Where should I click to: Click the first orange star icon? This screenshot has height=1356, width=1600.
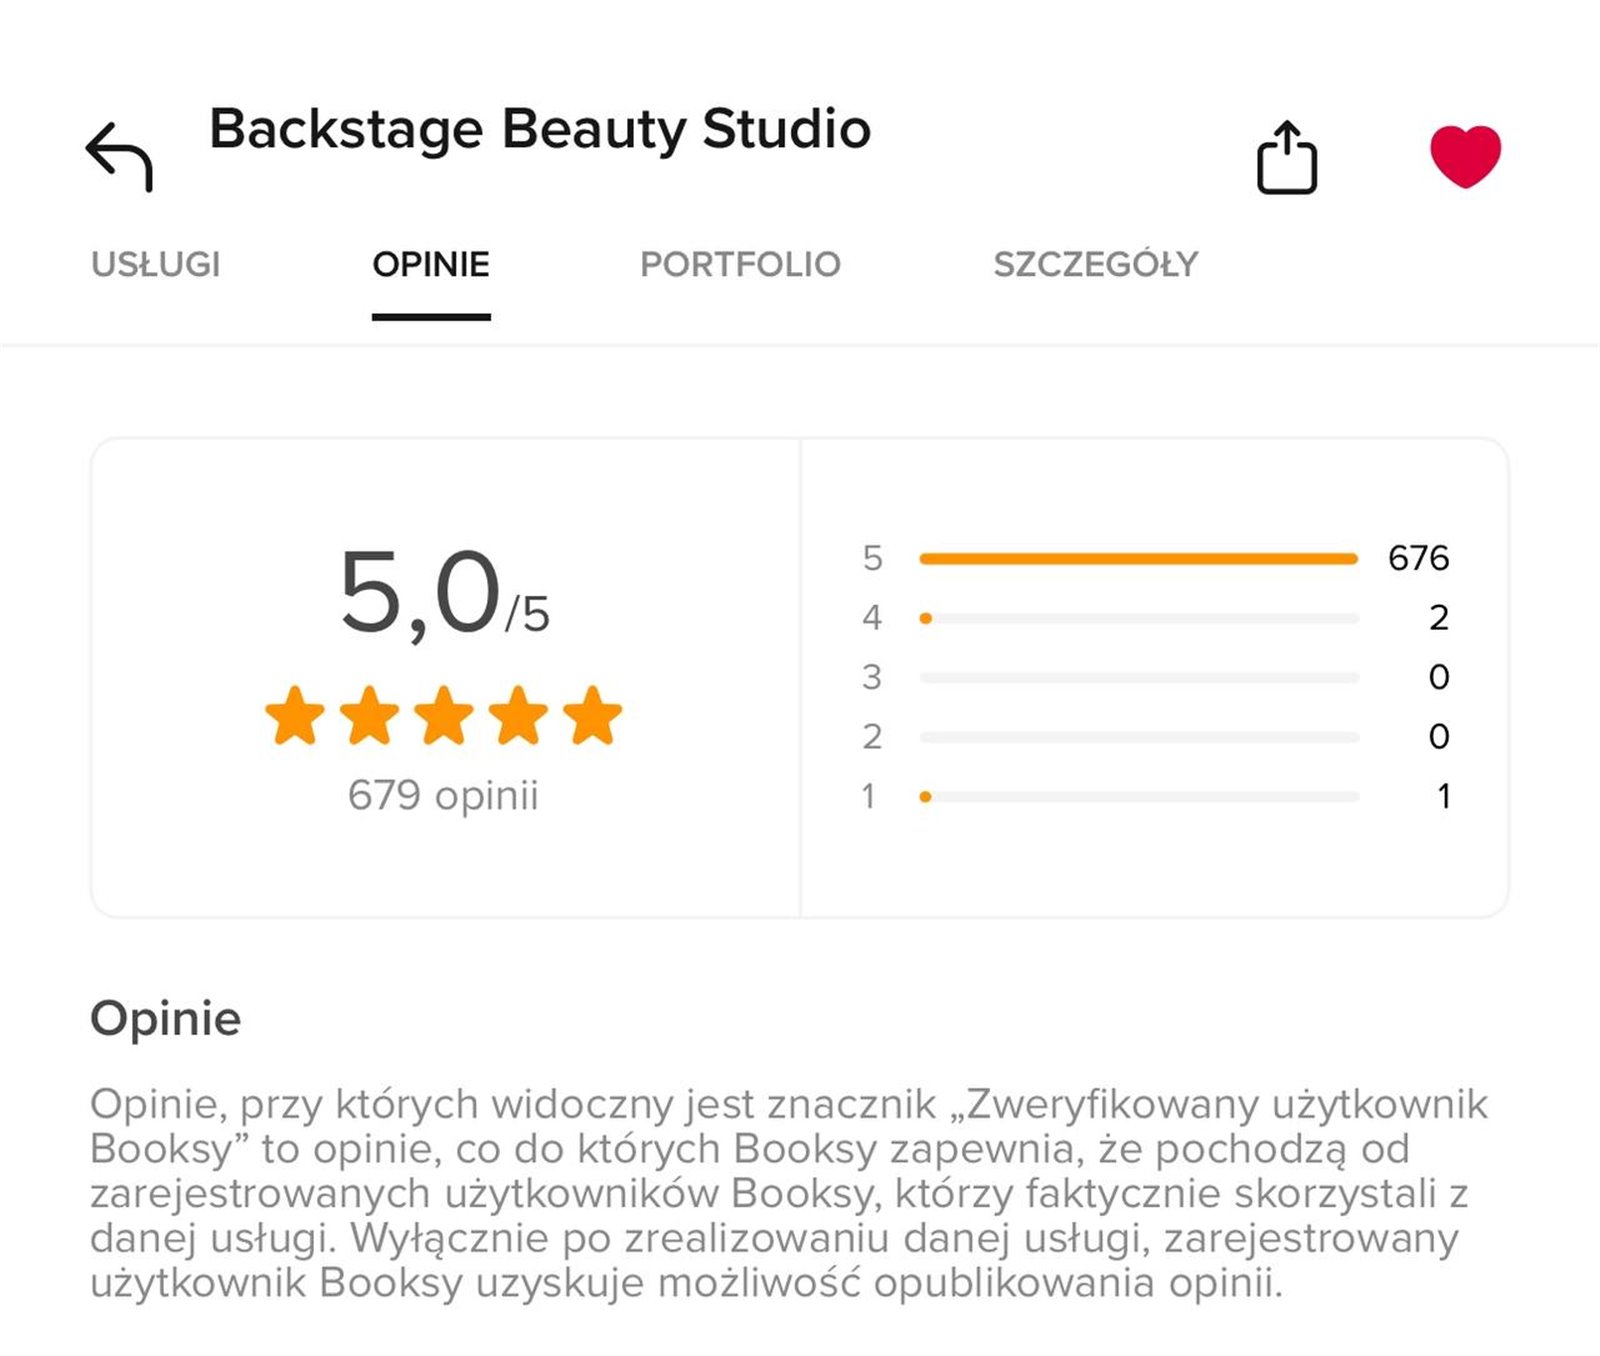[x=295, y=716]
